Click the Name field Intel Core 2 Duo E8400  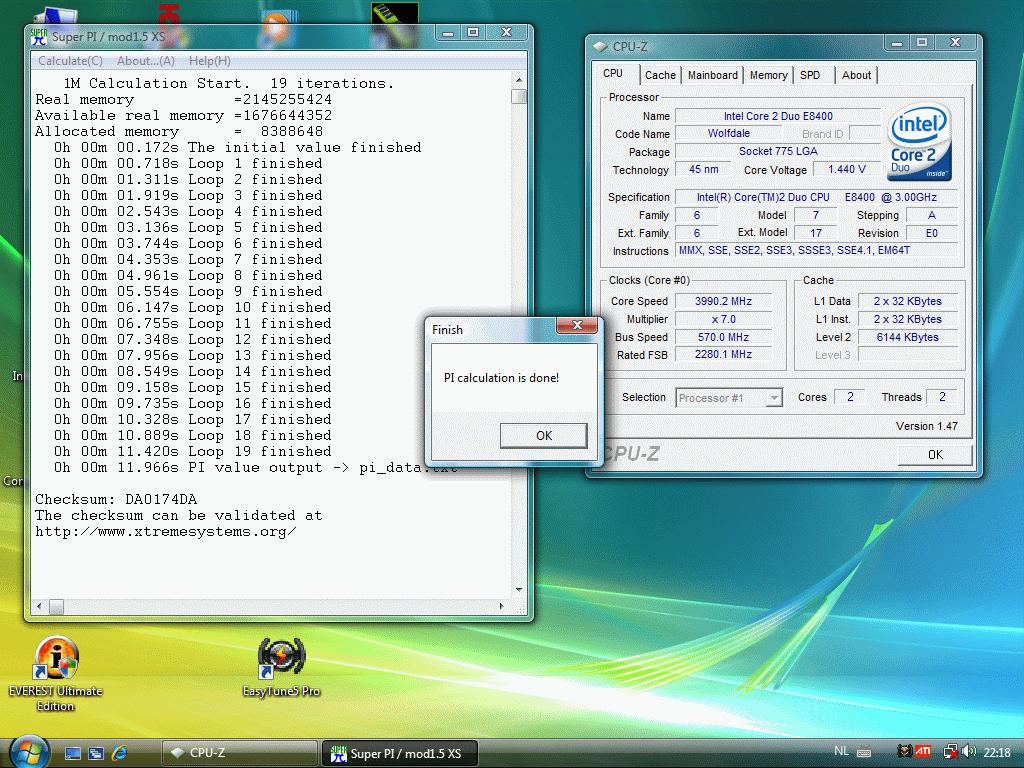tap(778, 116)
